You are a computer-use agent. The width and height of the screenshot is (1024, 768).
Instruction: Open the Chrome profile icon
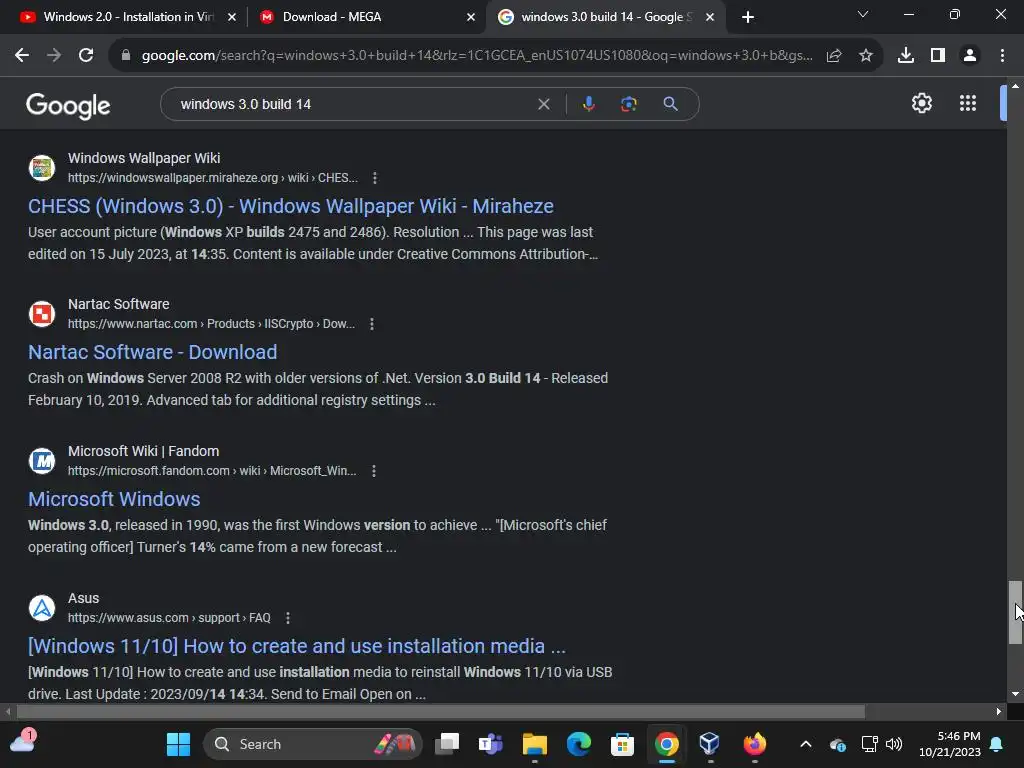point(970,56)
